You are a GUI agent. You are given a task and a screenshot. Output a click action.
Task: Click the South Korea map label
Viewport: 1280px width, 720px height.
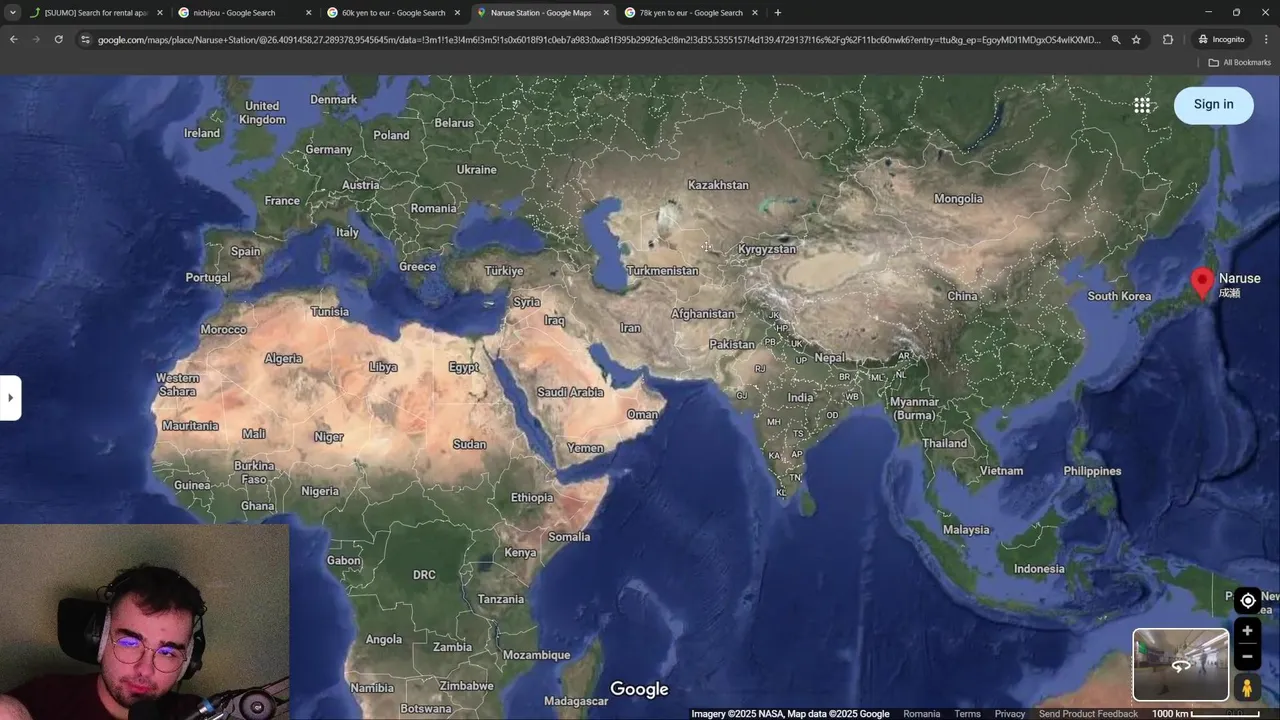pos(1119,296)
